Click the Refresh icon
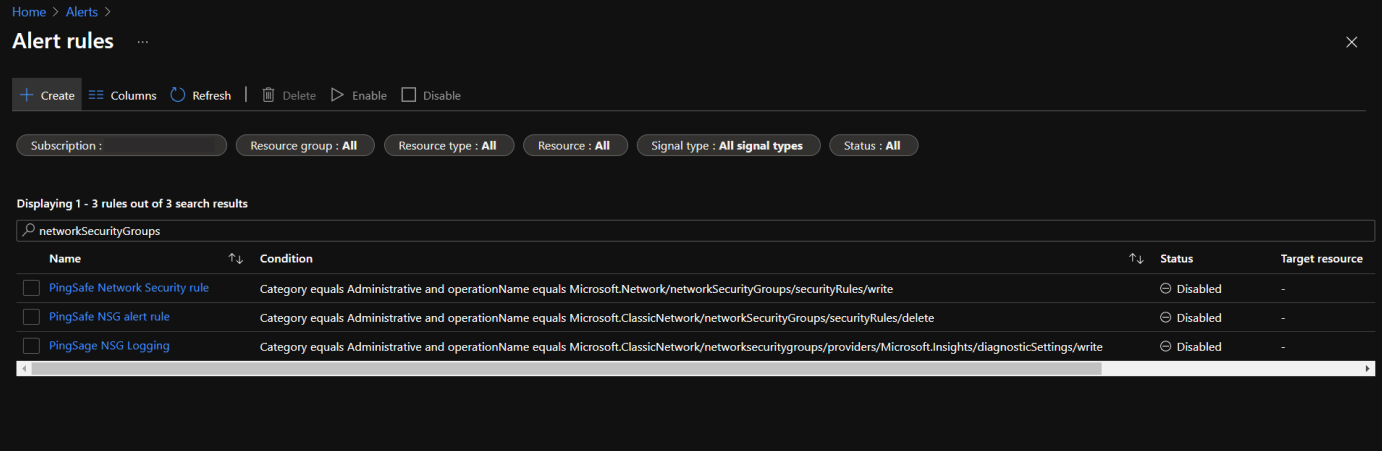Screen dimensions: 1382x451 pos(178,95)
